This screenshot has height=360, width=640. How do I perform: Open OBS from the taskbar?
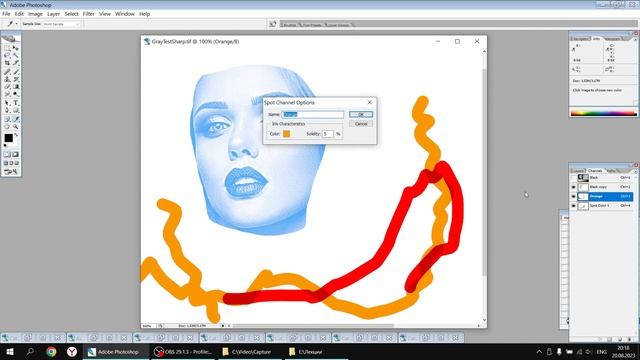tap(184, 351)
